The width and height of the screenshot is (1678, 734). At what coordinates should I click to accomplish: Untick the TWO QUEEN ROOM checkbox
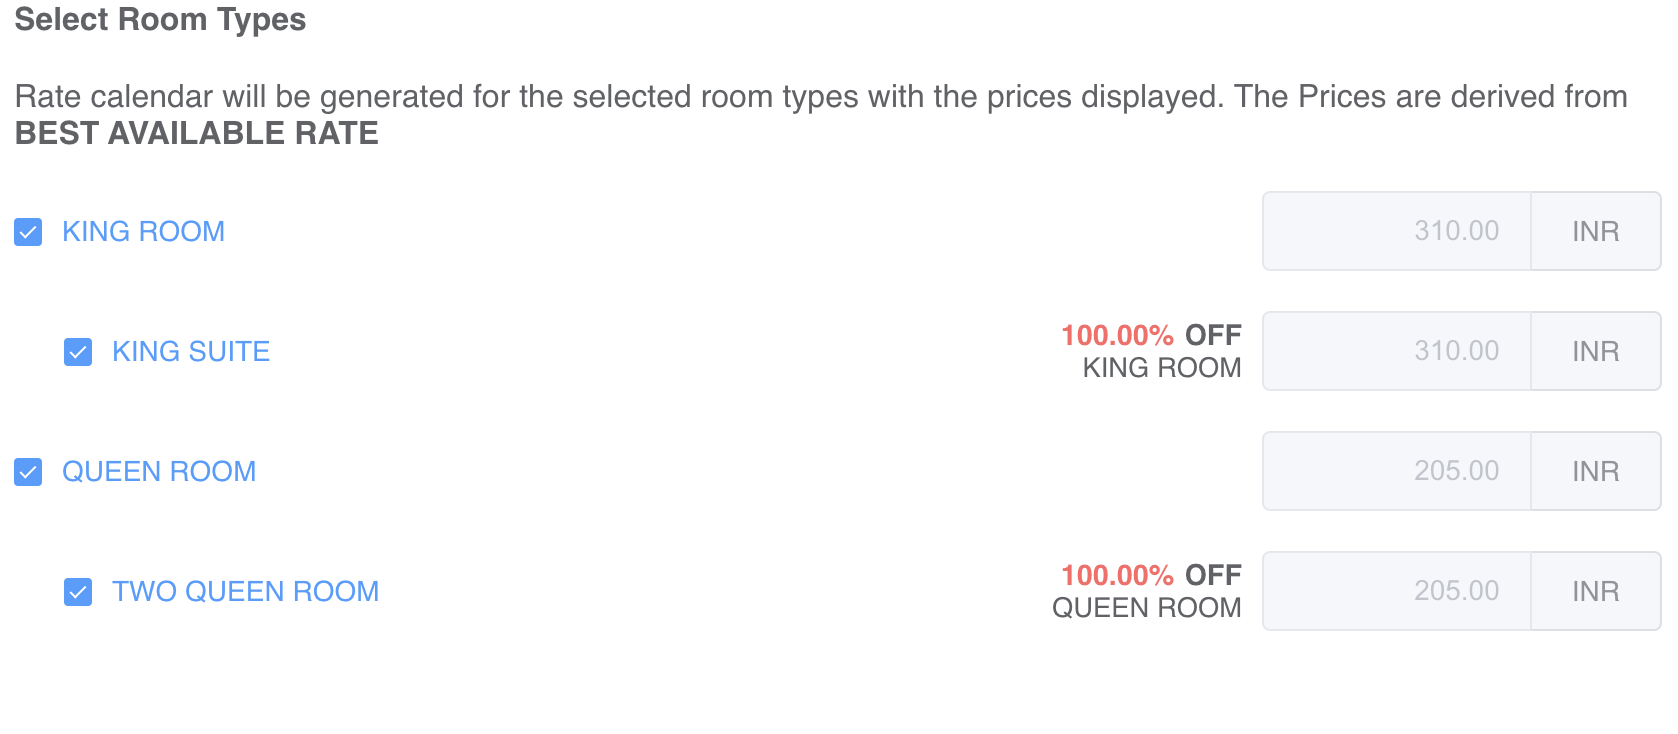pos(78,592)
